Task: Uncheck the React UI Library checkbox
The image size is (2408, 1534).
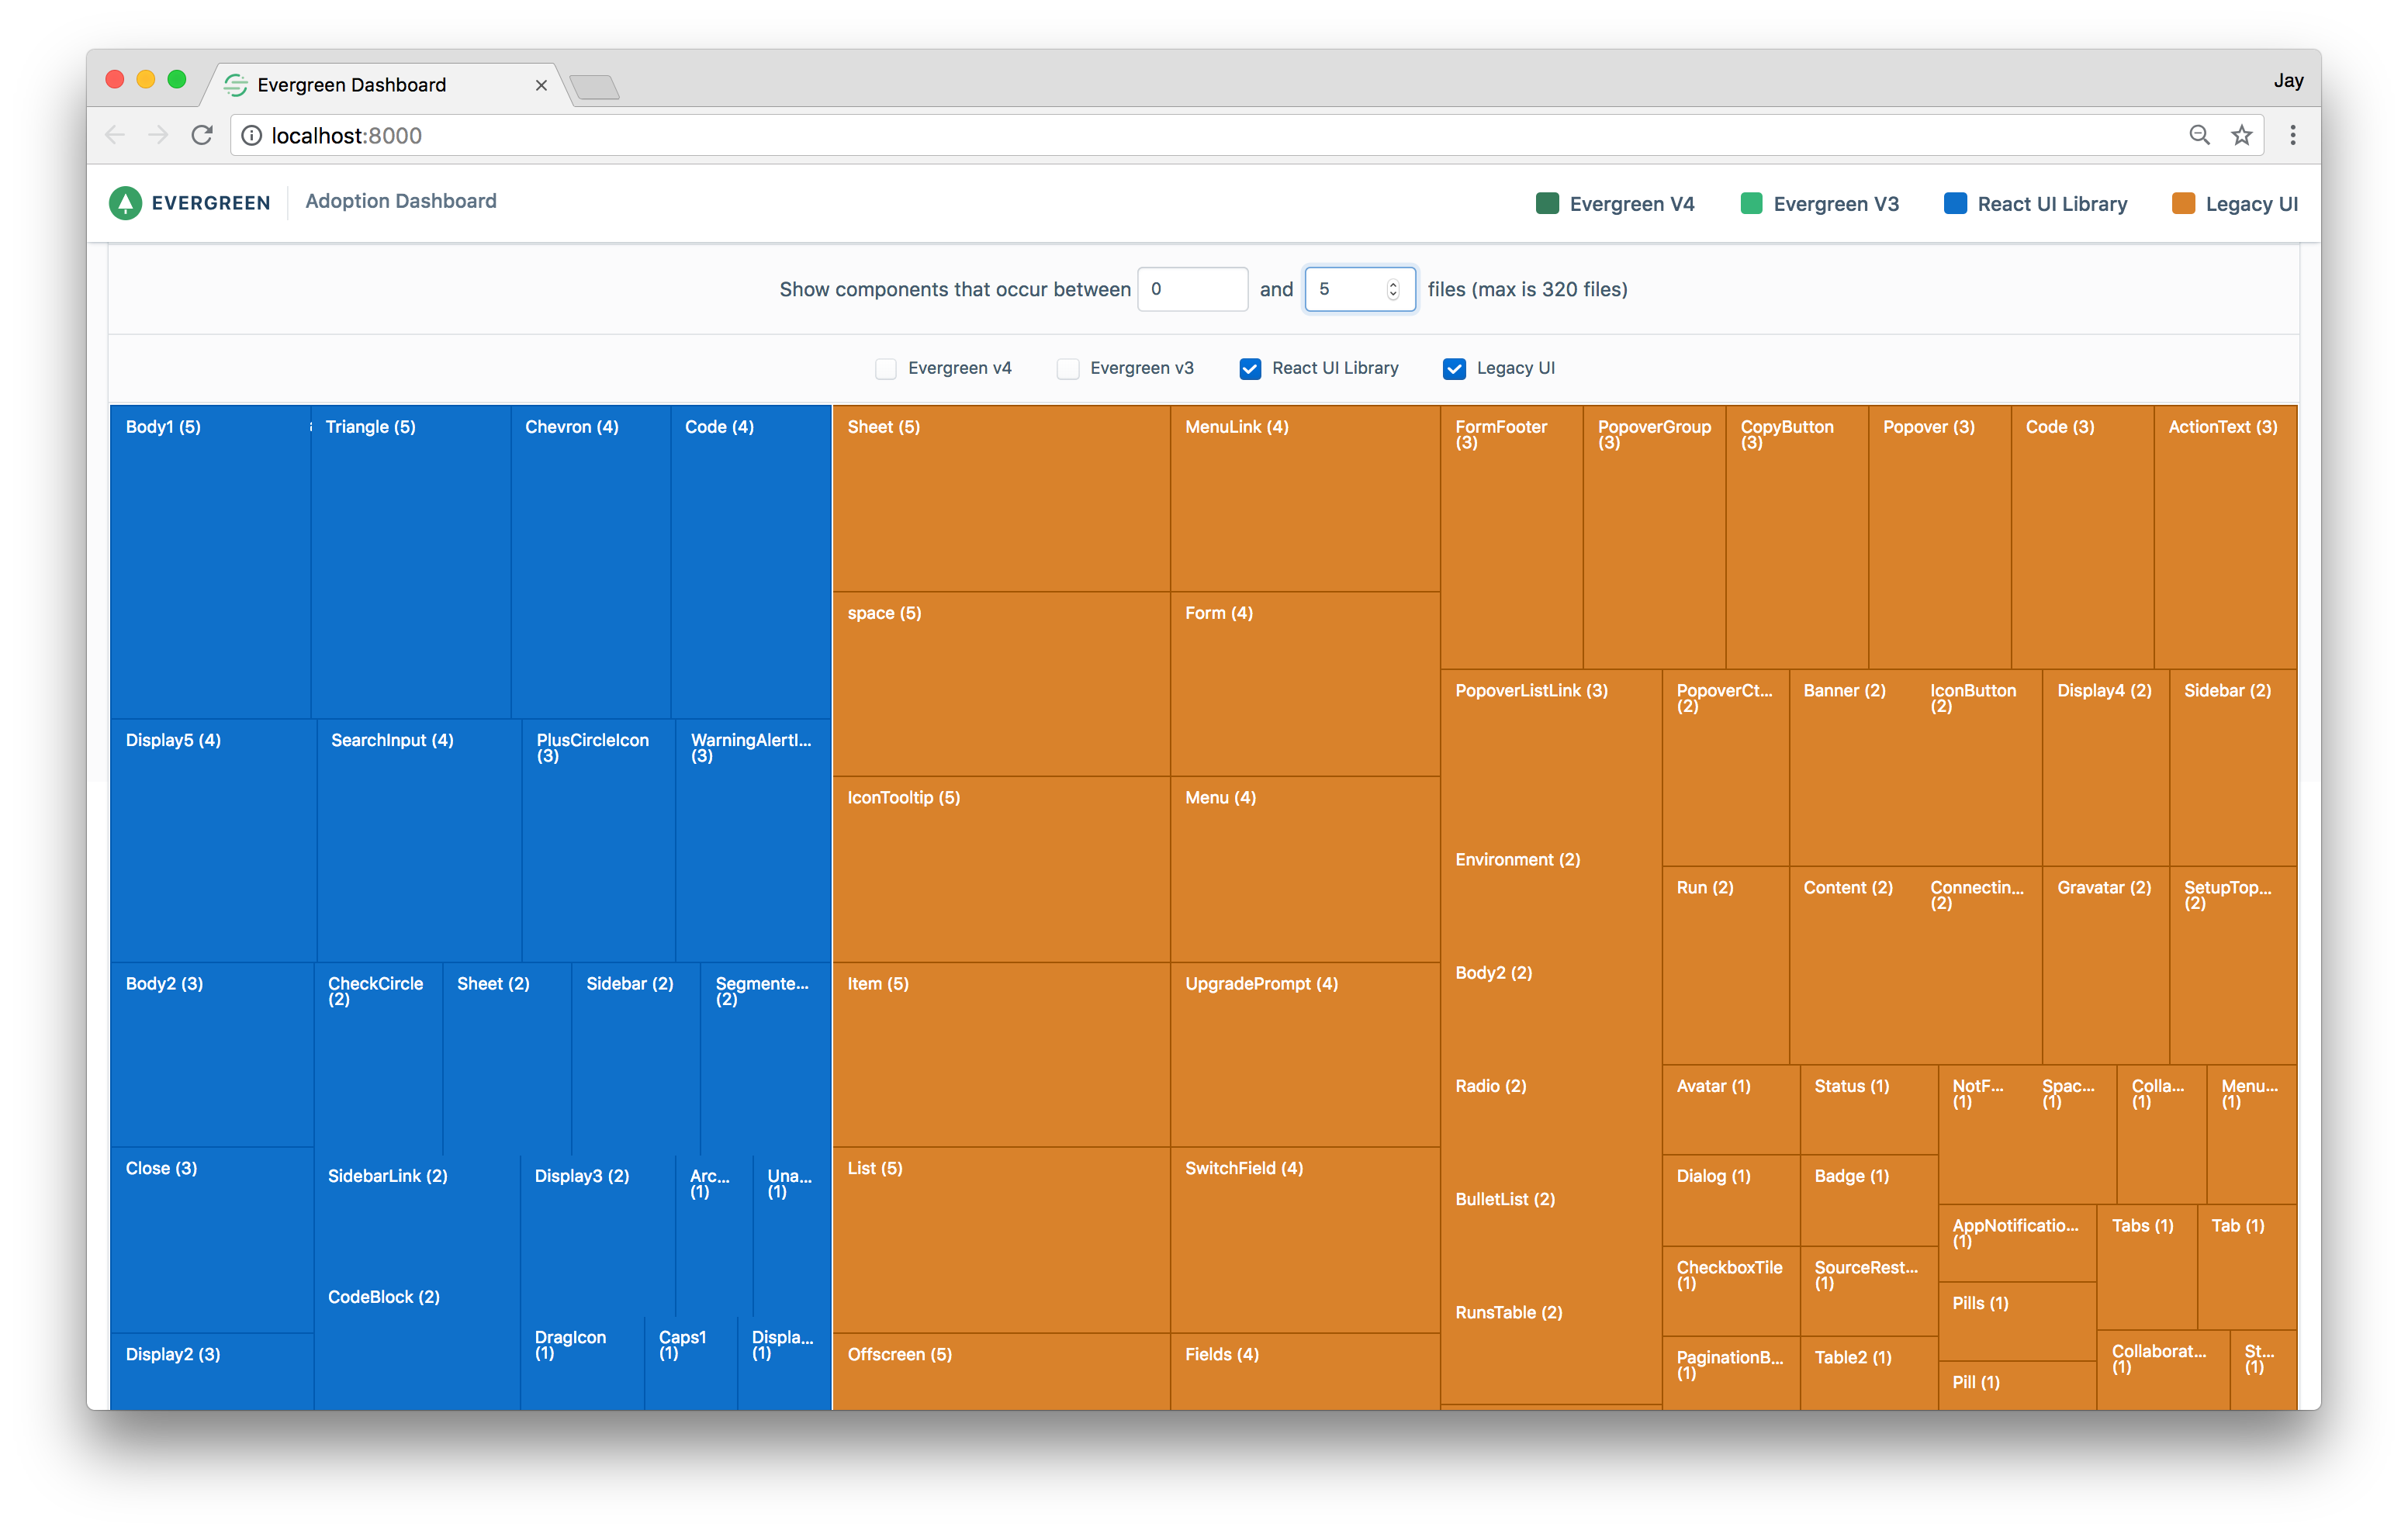Action: 1250,369
